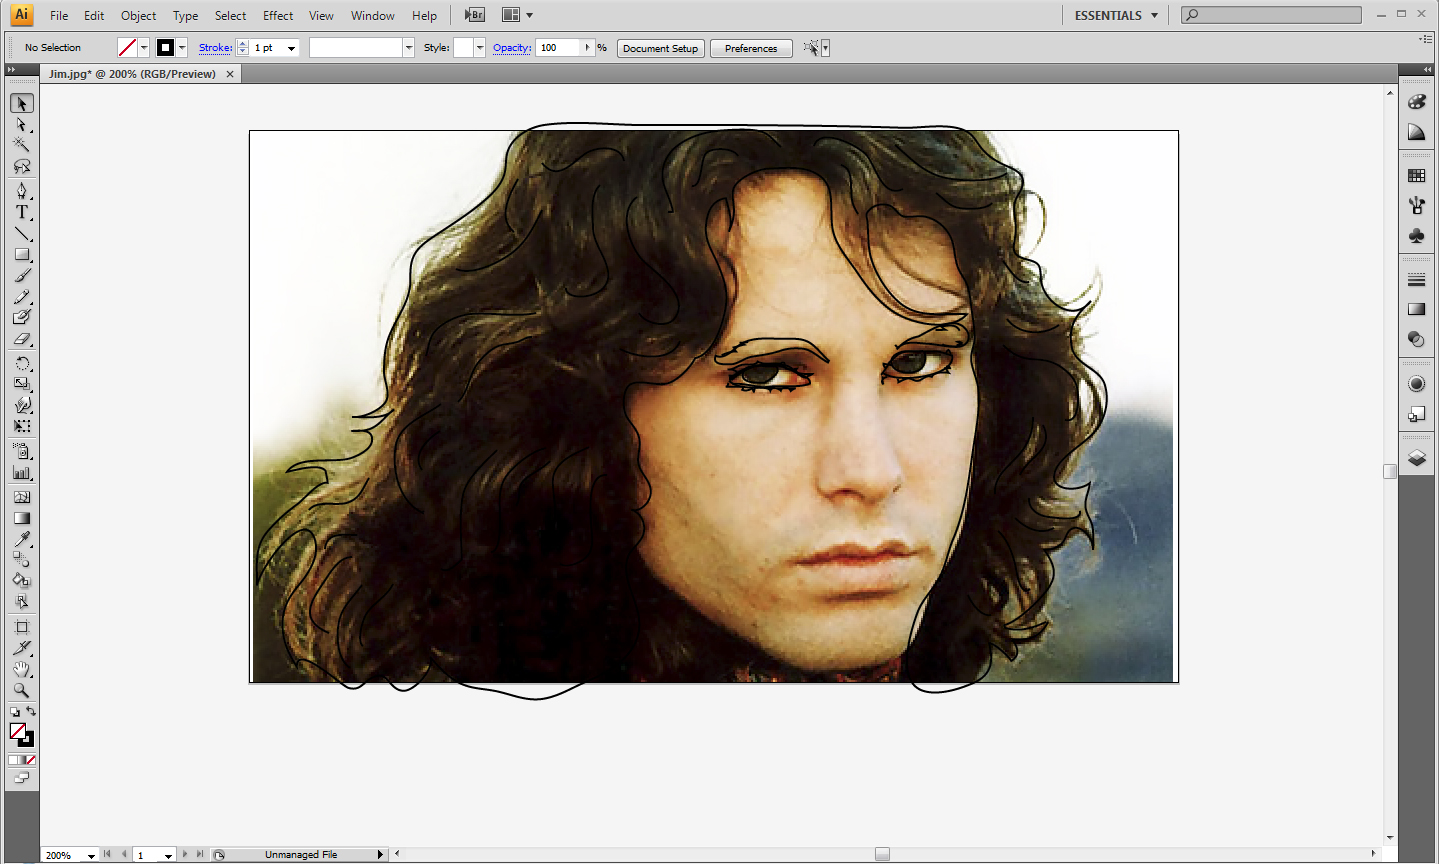Swap fill and stroke colors
The height and width of the screenshot is (864, 1439).
pyautogui.click(x=31, y=711)
